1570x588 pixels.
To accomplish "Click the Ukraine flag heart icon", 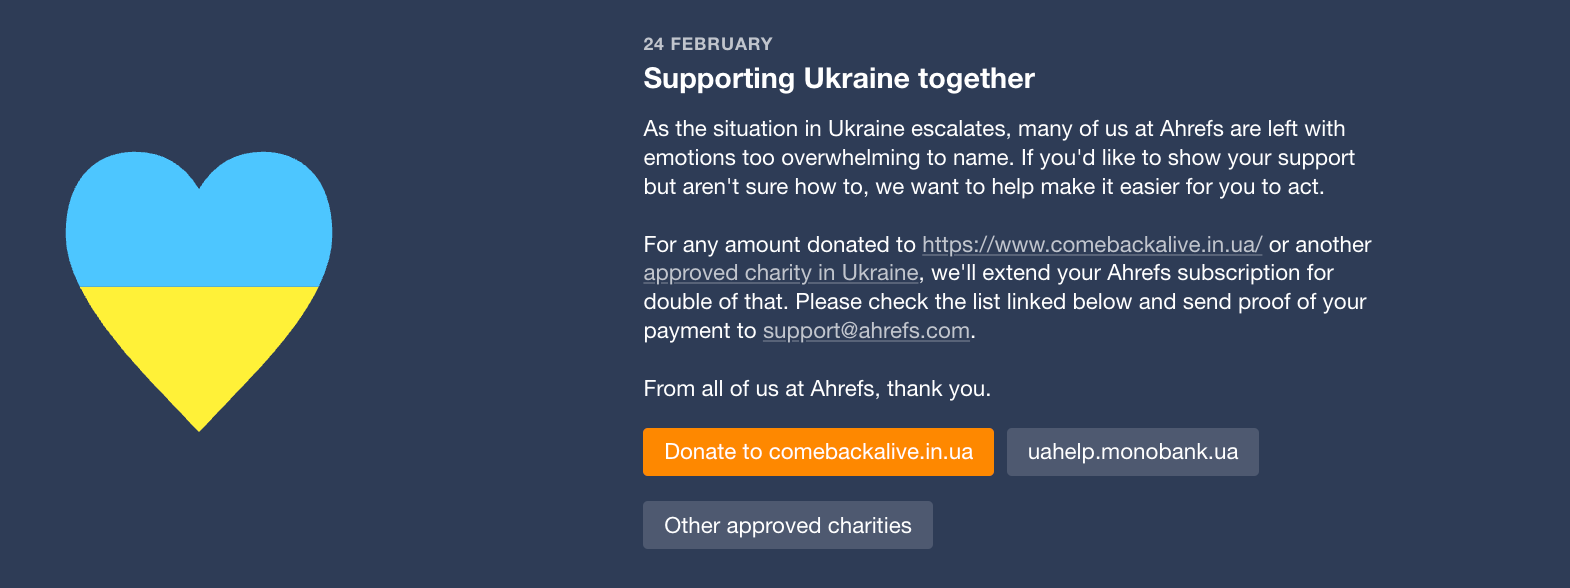I will tap(199, 291).
